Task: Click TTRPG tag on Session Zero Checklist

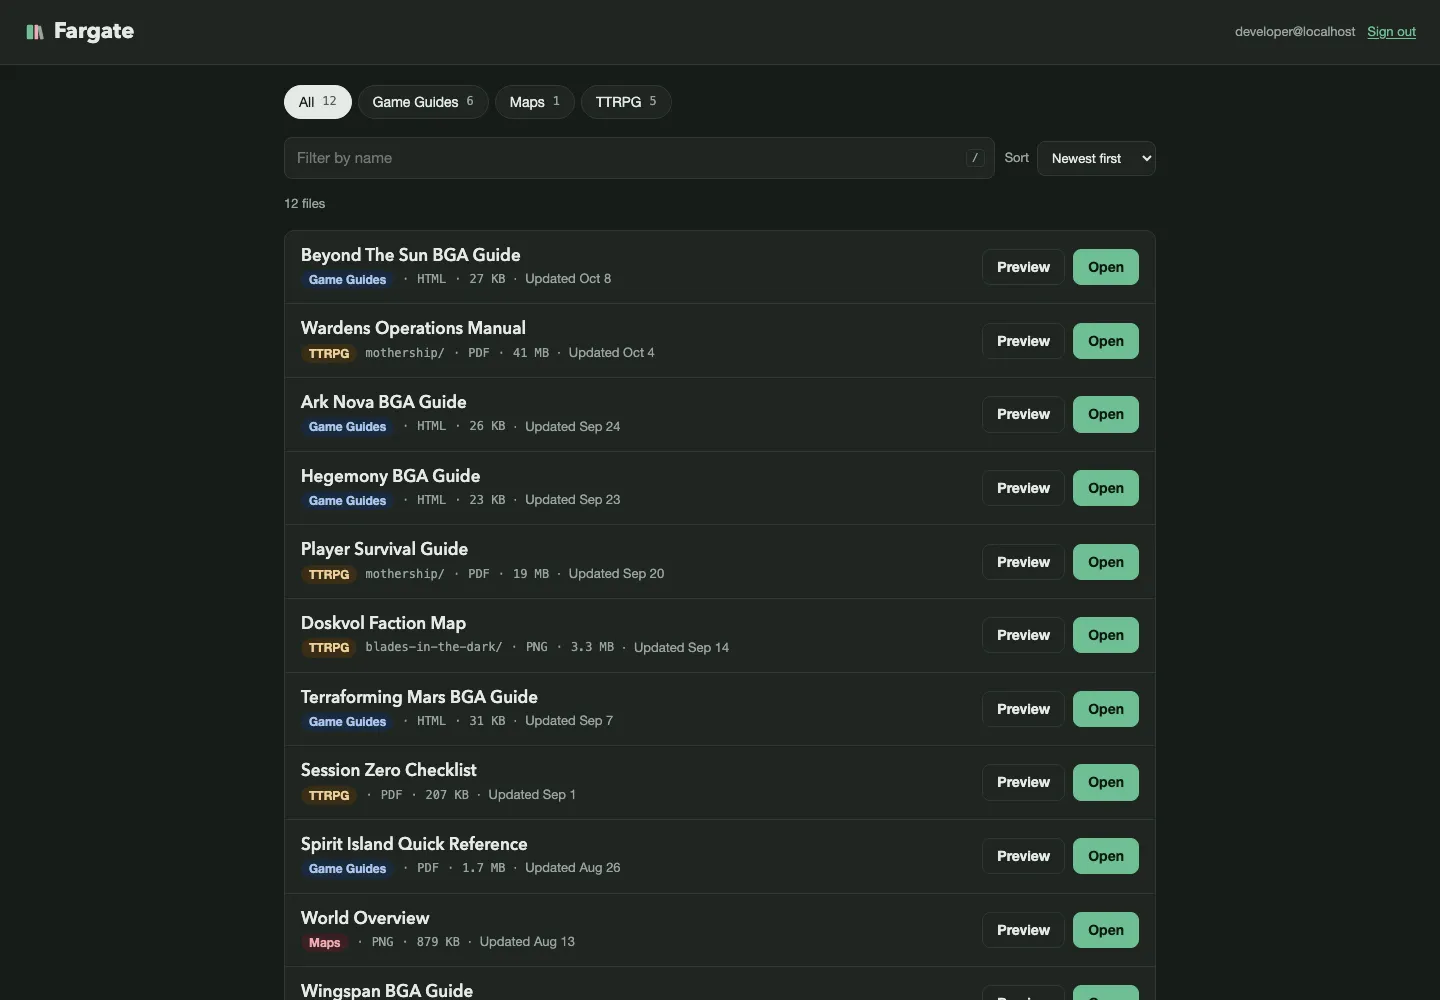Action: pos(329,795)
